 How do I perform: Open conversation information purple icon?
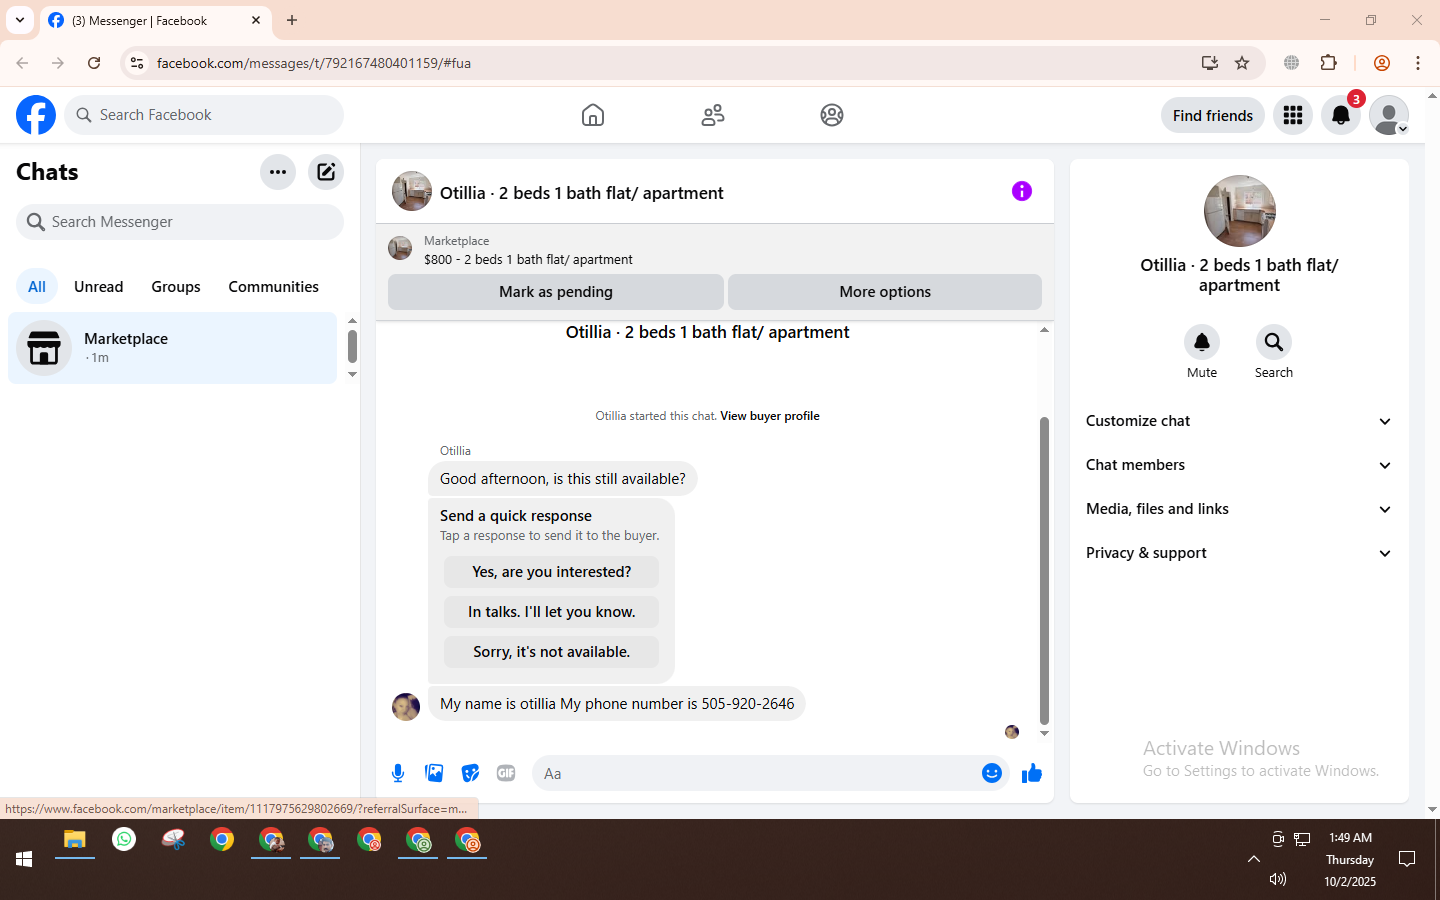[x=1021, y=191]
